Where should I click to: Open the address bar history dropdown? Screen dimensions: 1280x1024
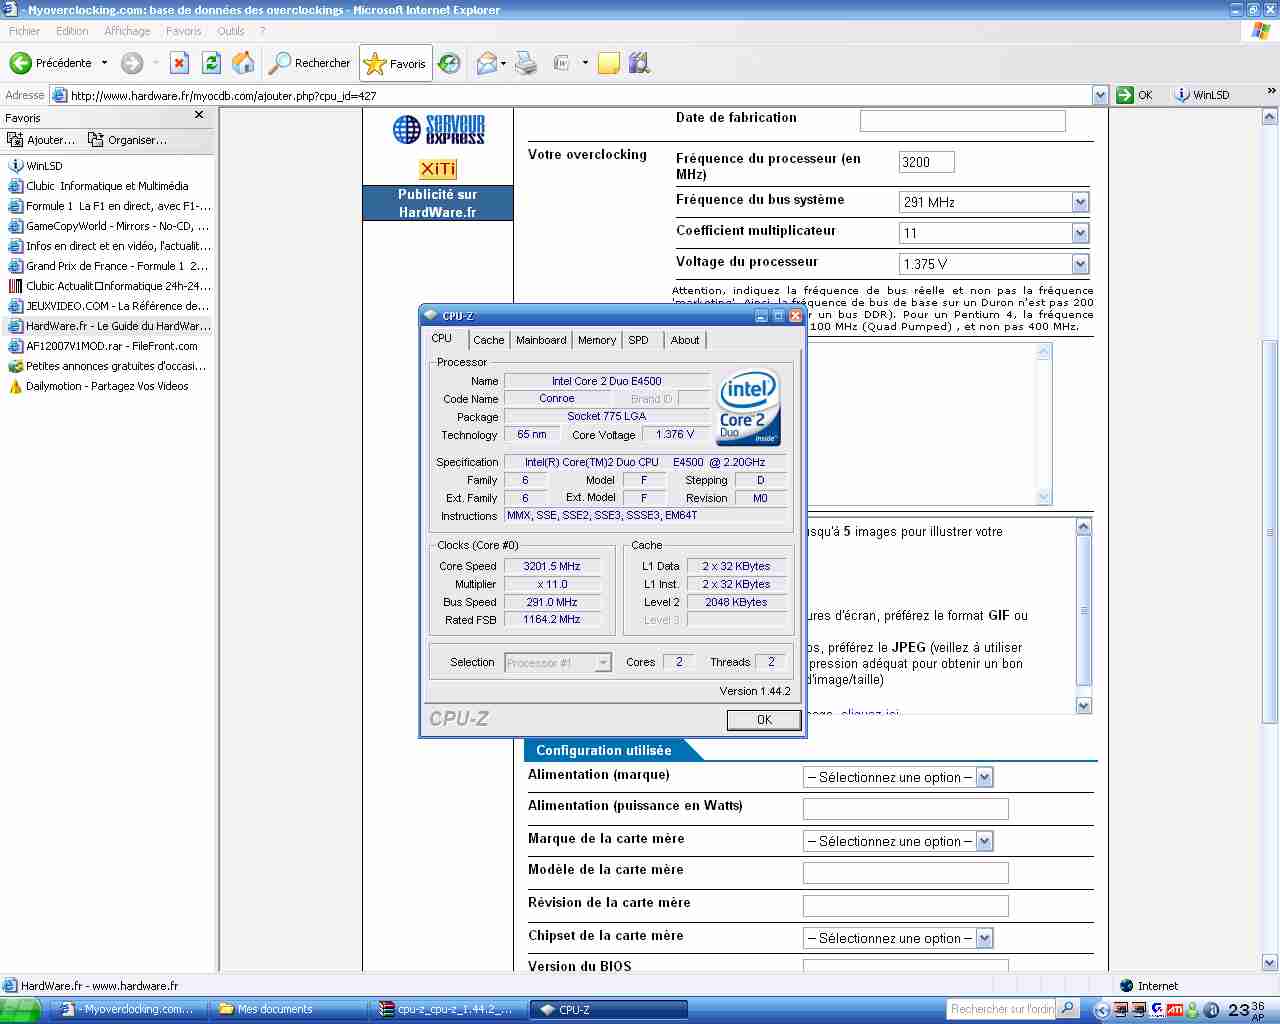pyautogui.click(x=1100, y=95)
